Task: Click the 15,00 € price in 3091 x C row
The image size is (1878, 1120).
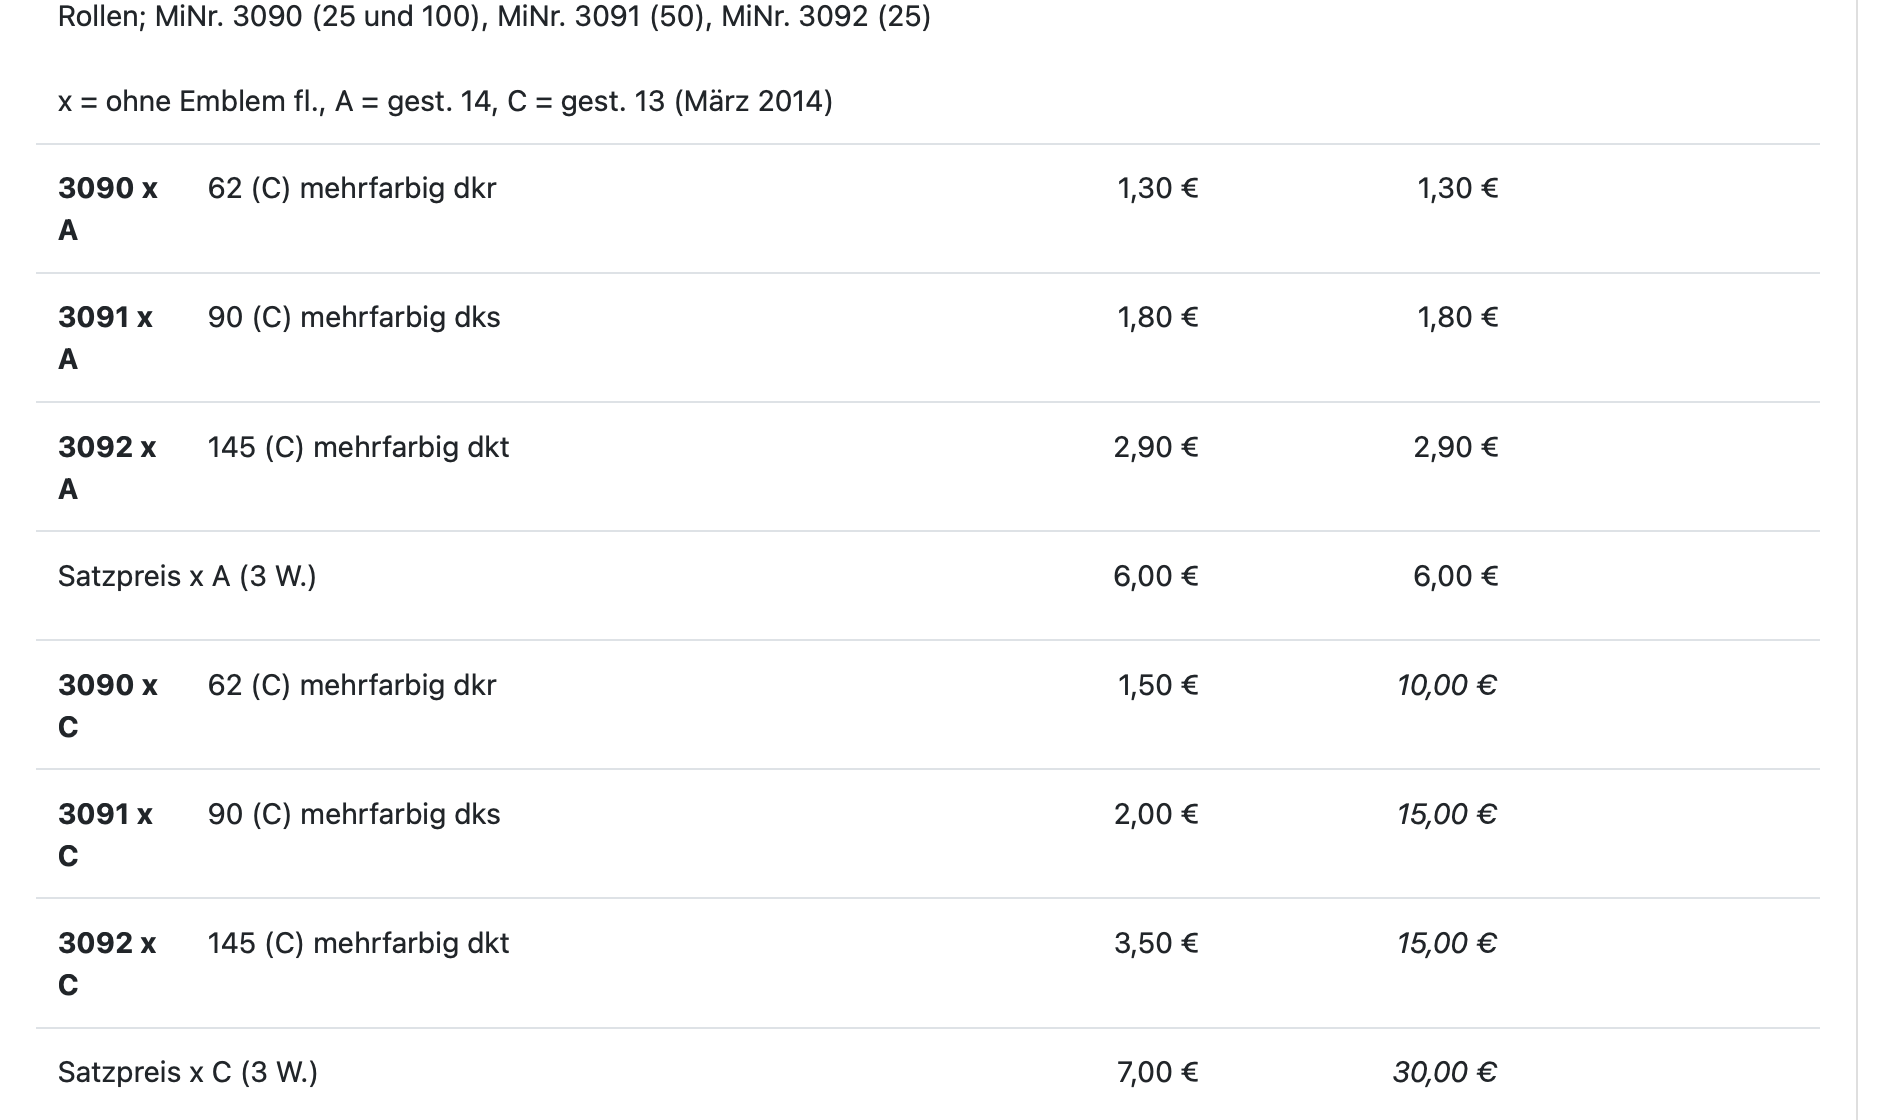Action: (1446, 814)
